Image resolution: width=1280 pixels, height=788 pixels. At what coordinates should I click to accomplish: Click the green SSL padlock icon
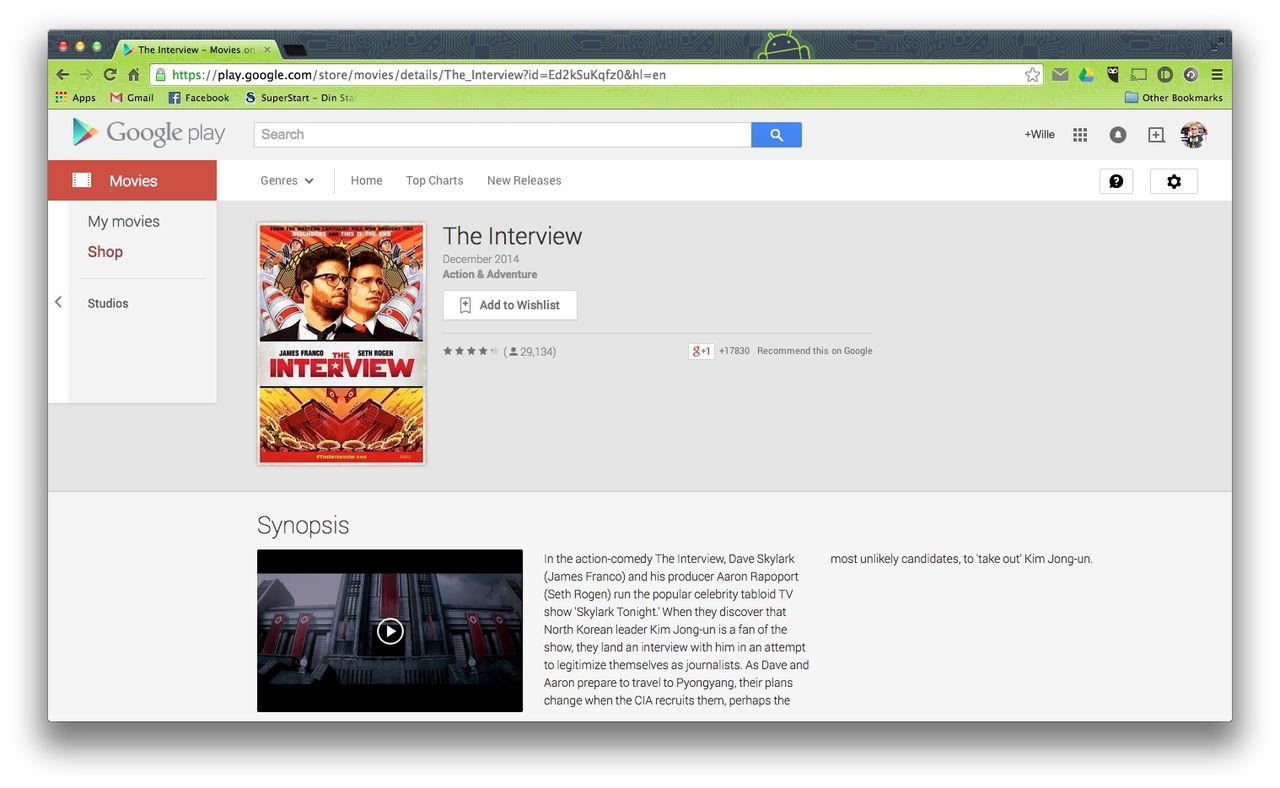(160, 75)
